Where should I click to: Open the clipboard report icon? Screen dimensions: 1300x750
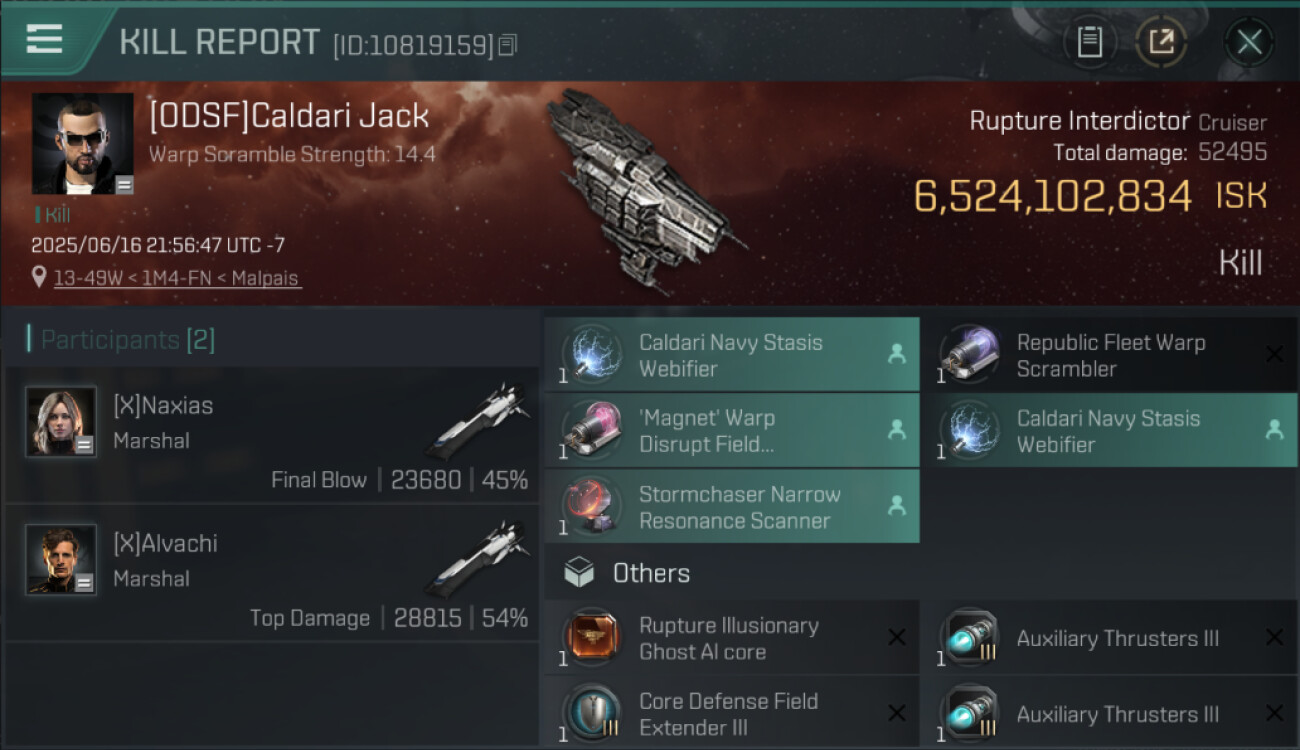tap(1089, 42)
